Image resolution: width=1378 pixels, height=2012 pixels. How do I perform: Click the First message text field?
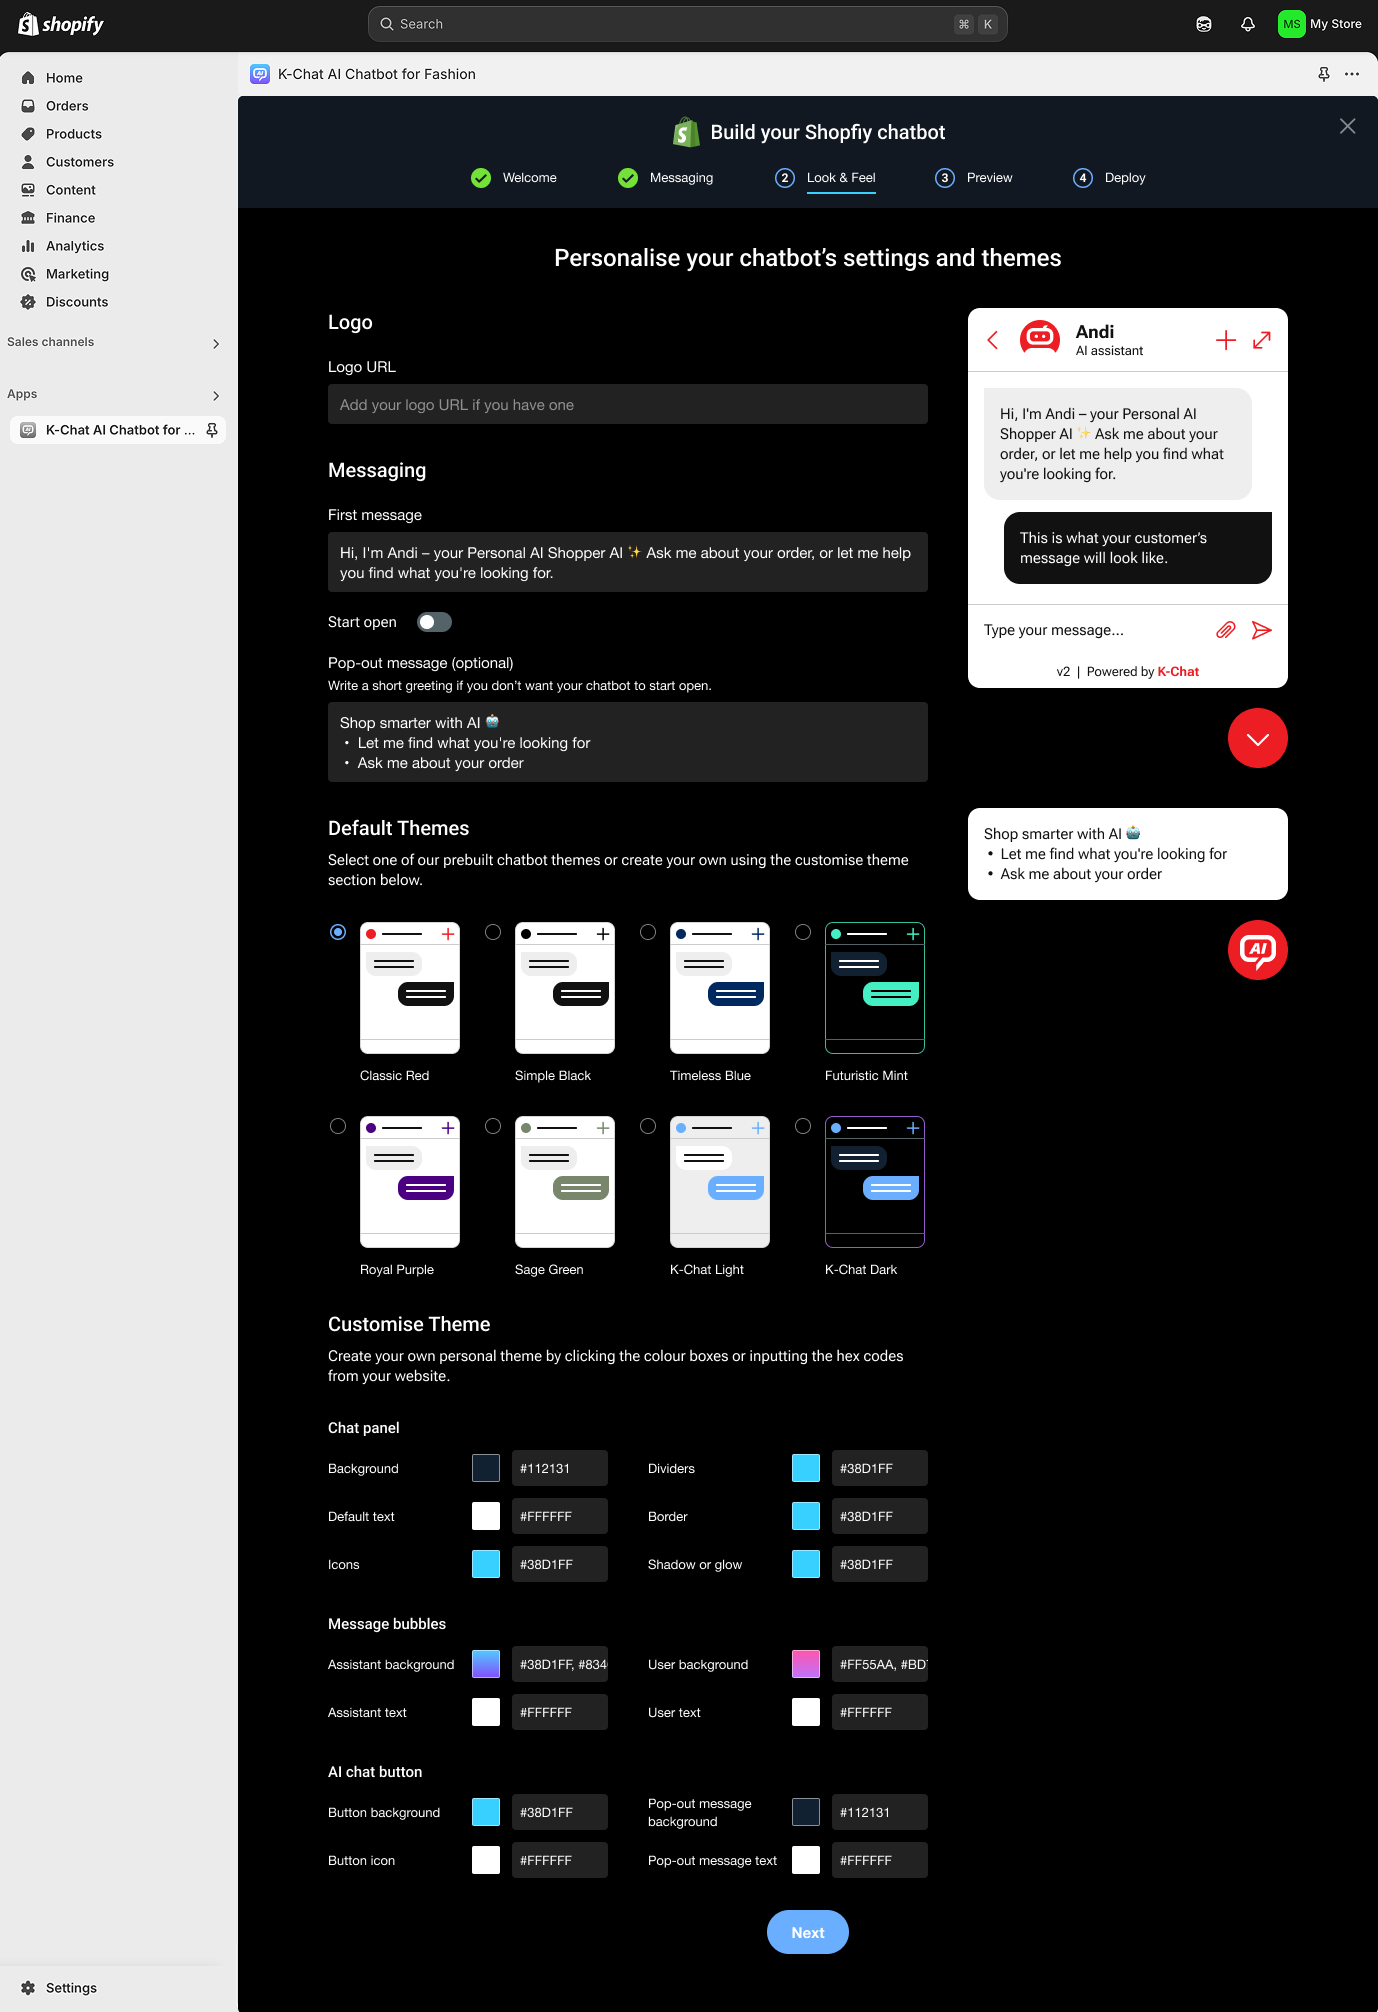point(628,562)
